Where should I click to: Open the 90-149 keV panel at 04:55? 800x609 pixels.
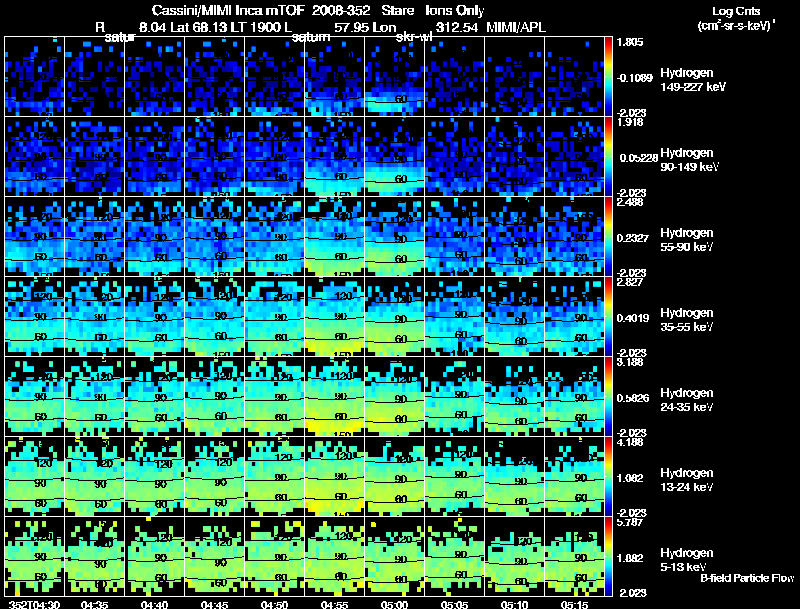point(335,157)
